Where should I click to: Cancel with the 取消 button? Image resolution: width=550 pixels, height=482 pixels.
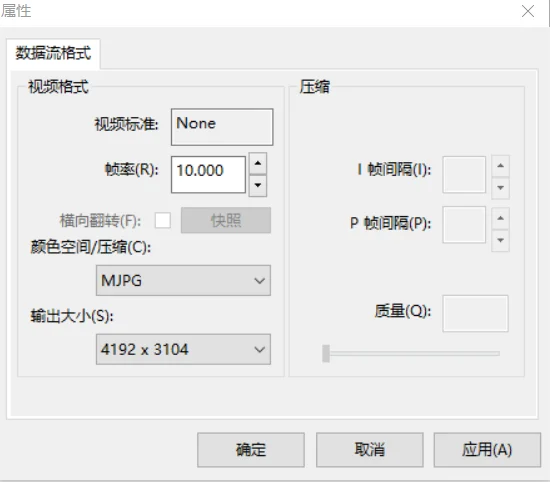pos(370,450)
